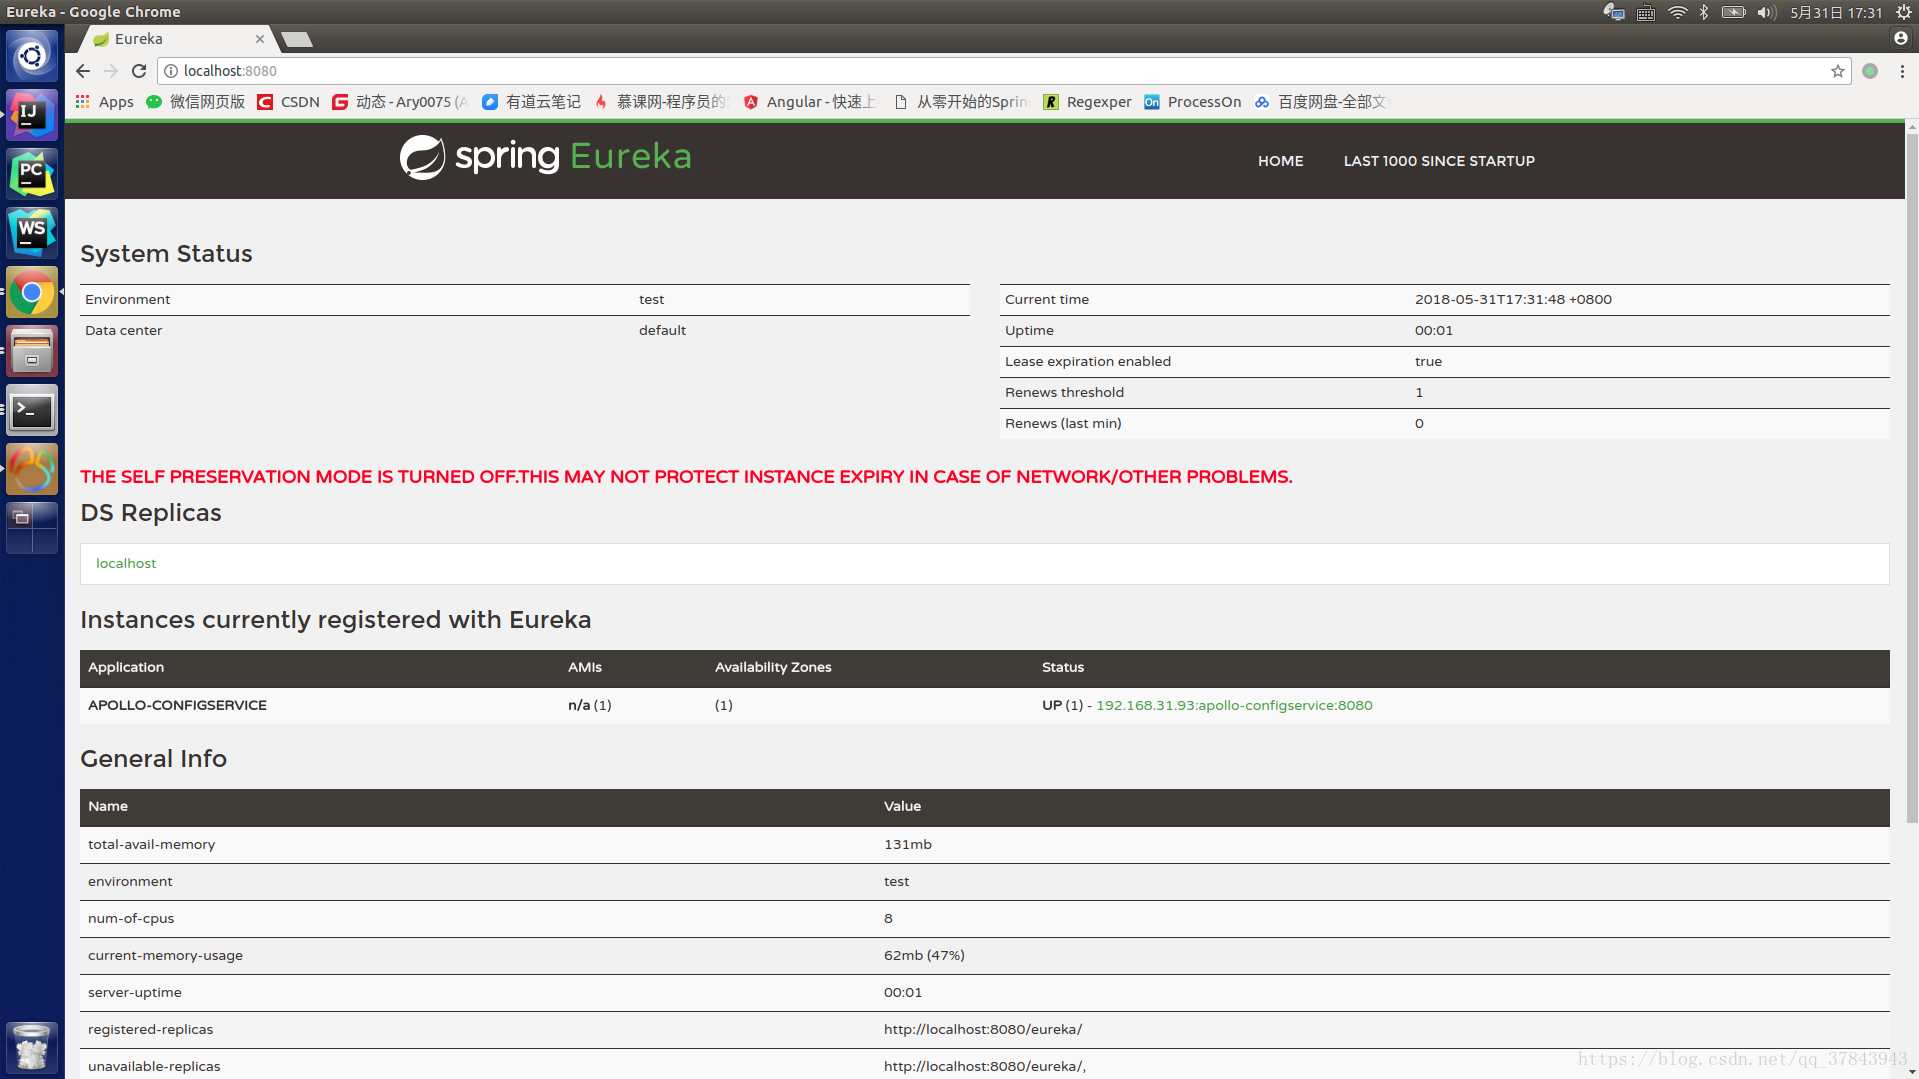Image resolution: width=1919 pixels, height=1079 pixels.
Task: Open 从零开始的Spring bookmark
Action: click(x=961, y=102)
